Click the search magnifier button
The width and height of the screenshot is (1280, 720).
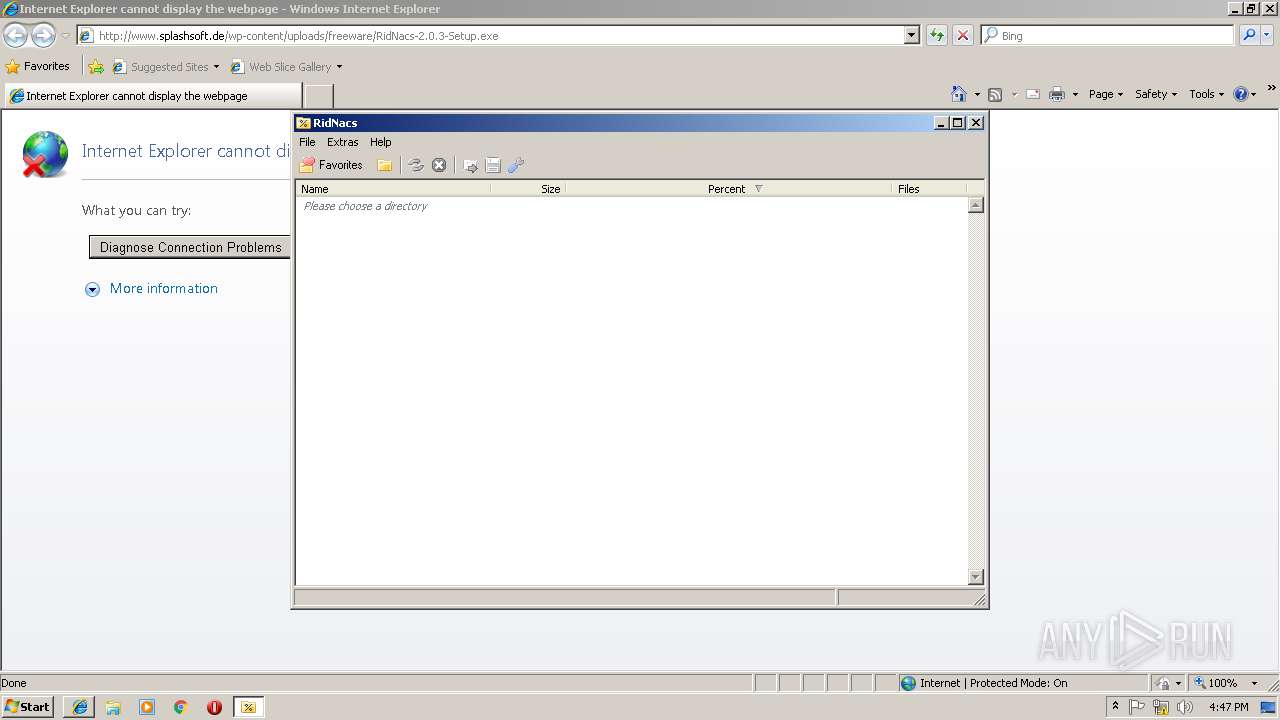point(1249,36)
